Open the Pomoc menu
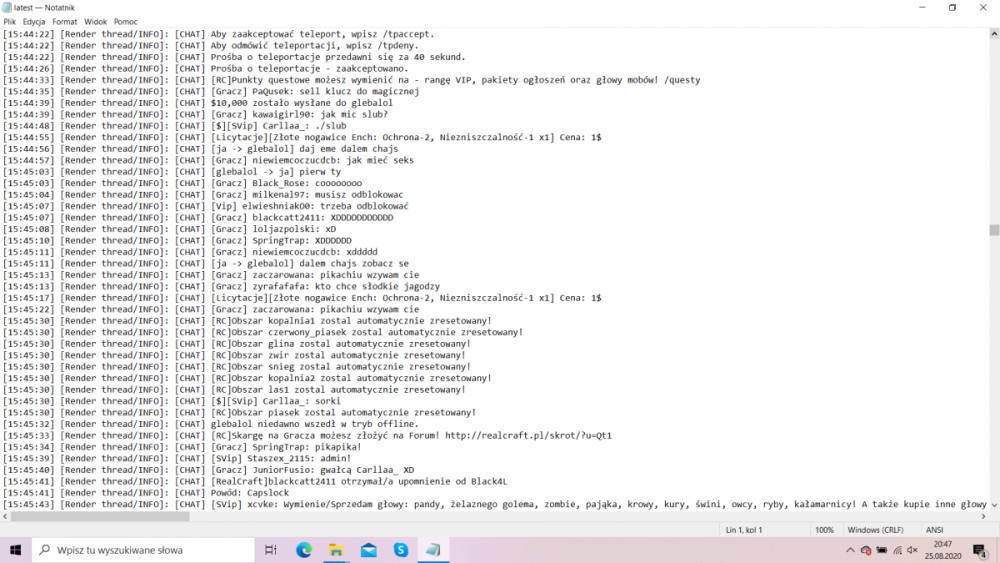Image resolution: width=1000 pixels, height=563 pixels. tap(126, 21)
